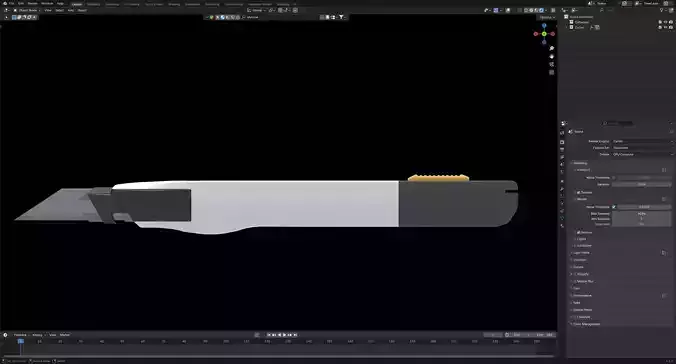
Task: Open the Device dropdown
Action: [x=642, y=154]
